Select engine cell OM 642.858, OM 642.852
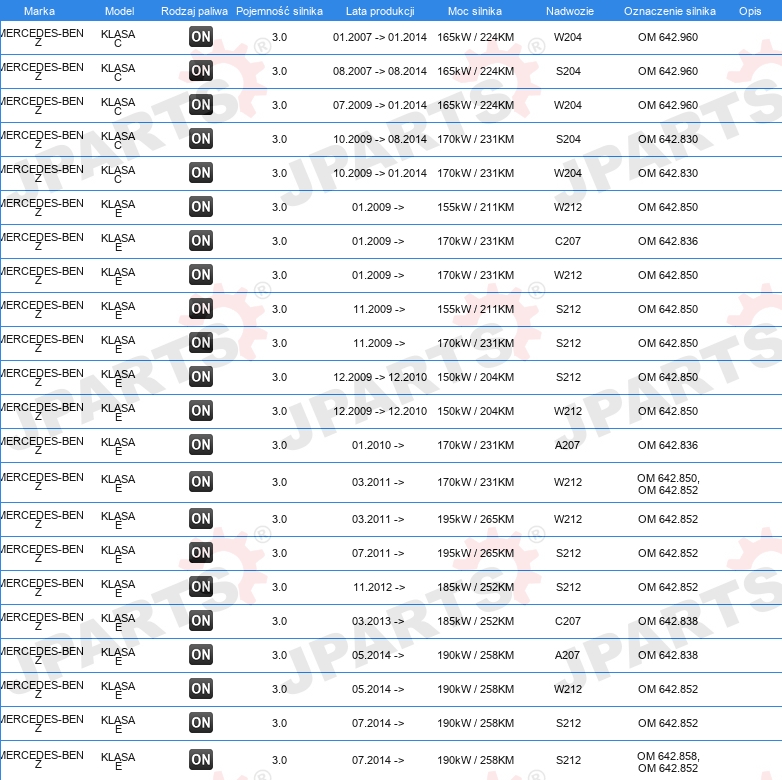Screen dimensions: 782x780 point(668,762)
